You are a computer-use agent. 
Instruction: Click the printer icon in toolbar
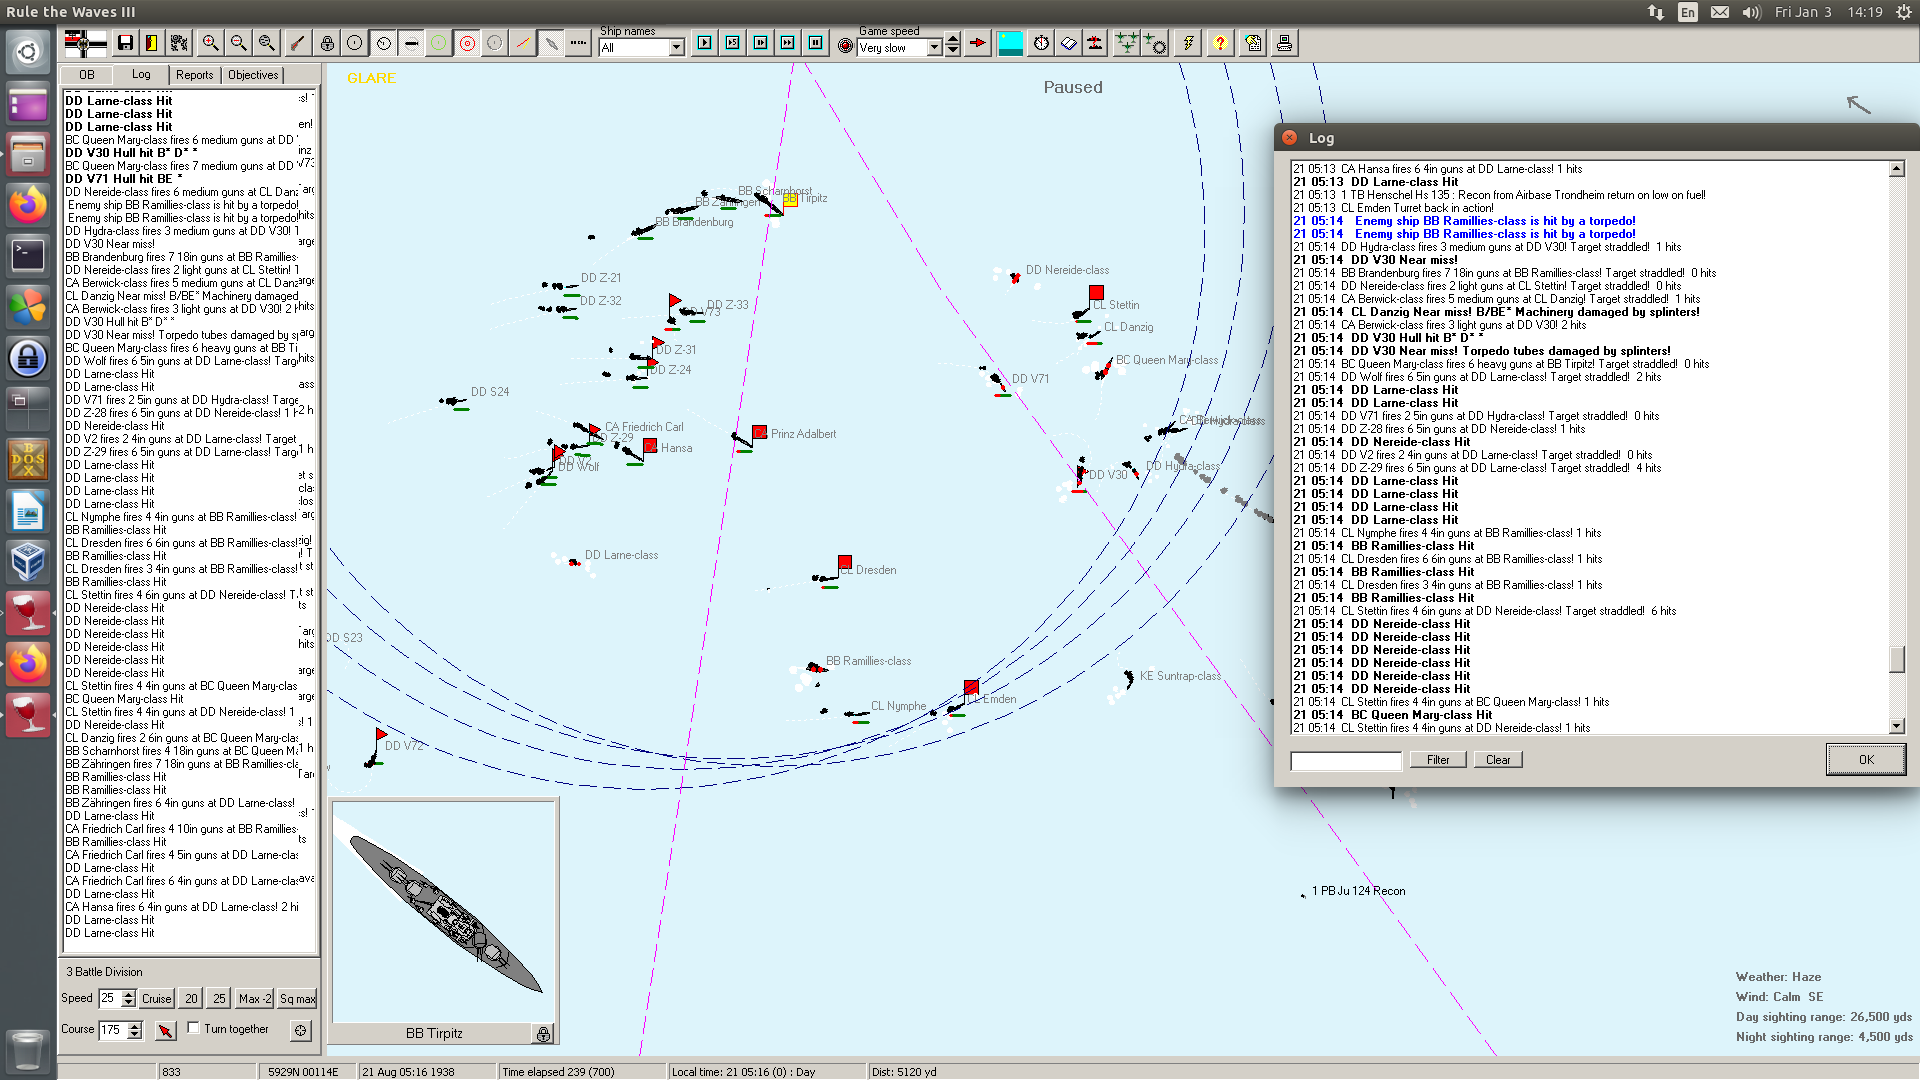(1284, 43)
